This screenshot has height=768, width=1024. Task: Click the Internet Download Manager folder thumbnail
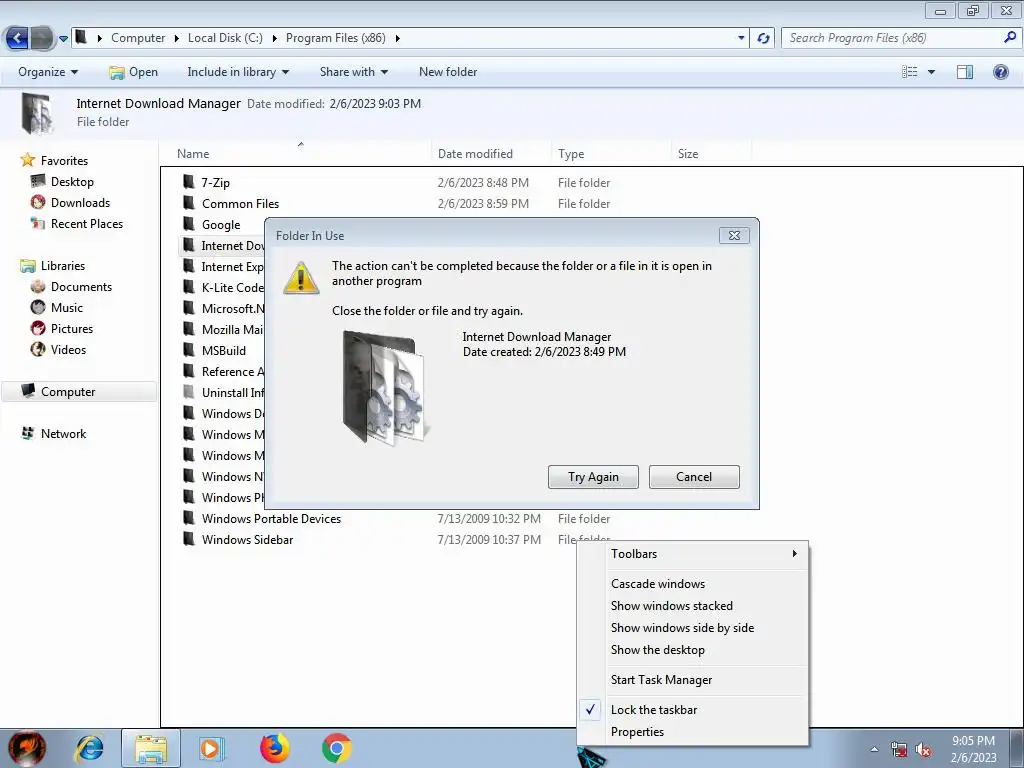click(387, 388)
